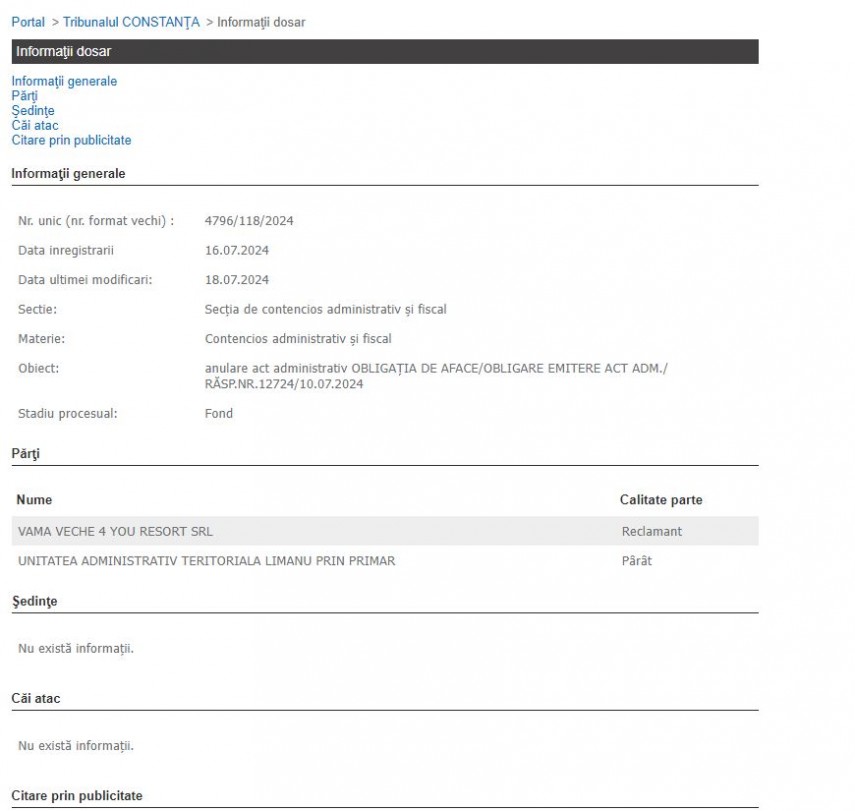The image size is (855, 811).
Task: Click the Sectie label
Action: click(x=37, y=309)
